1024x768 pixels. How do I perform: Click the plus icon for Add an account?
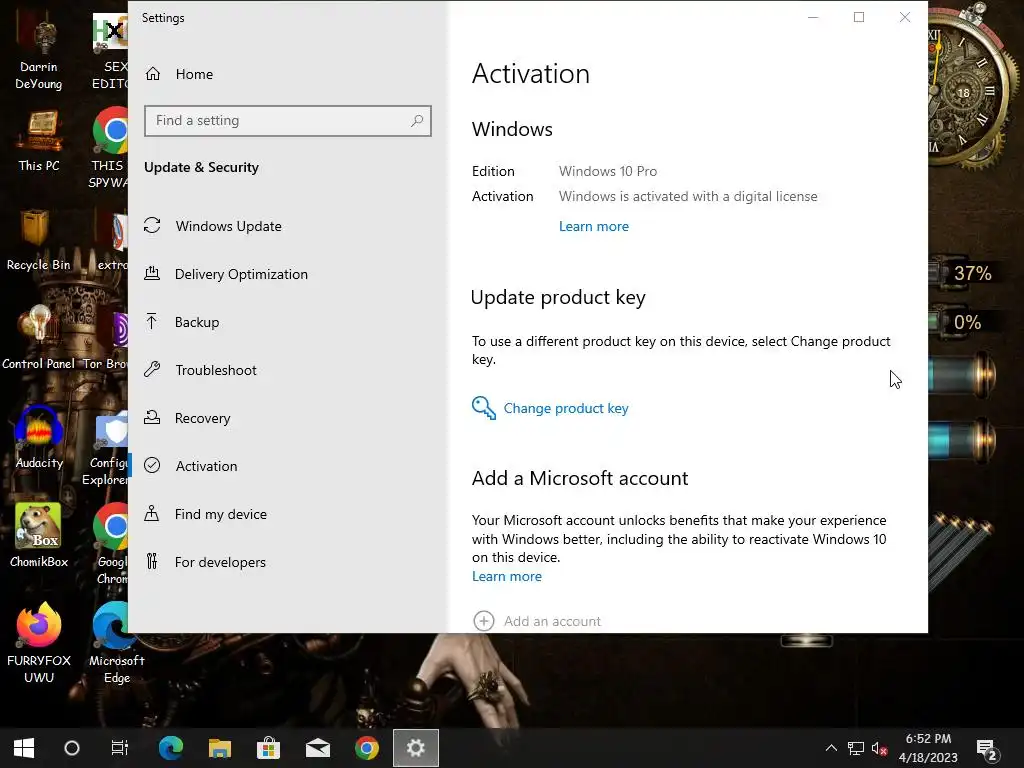[x=484, y=620]
